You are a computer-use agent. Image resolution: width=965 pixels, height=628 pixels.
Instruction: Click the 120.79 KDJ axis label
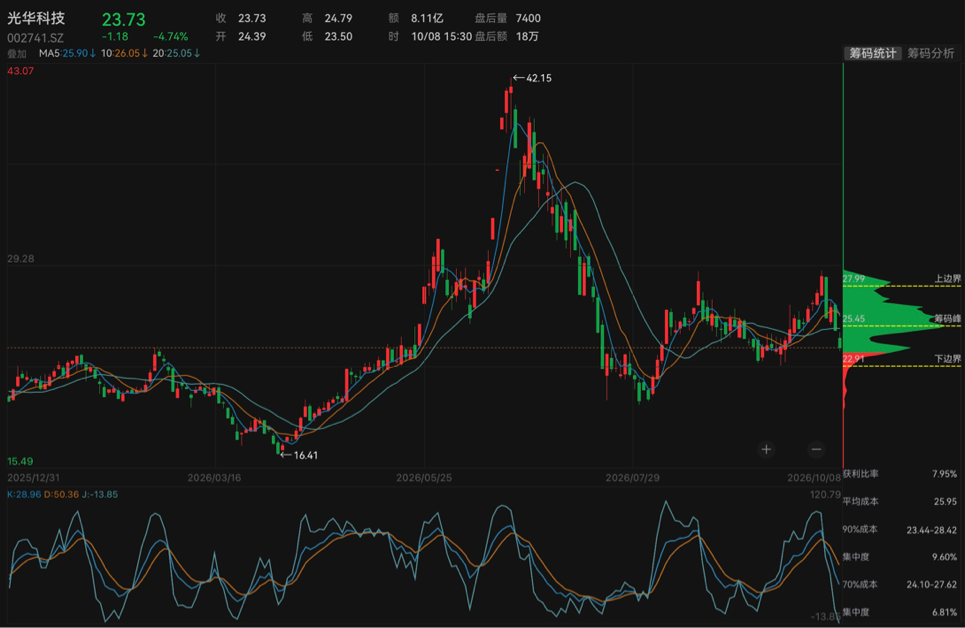[826, 494]
